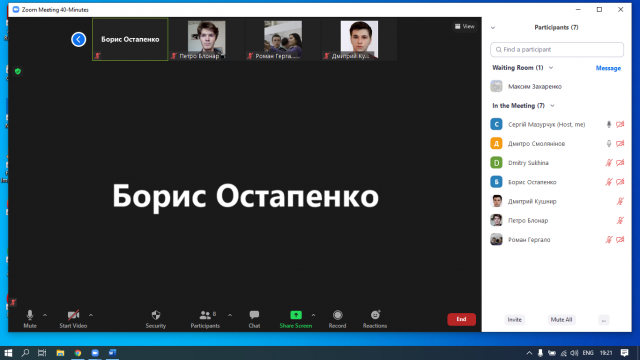640x360 pixels.
Task: Select Борис Остапенко in participants list
Action: (x=557, y=182)
